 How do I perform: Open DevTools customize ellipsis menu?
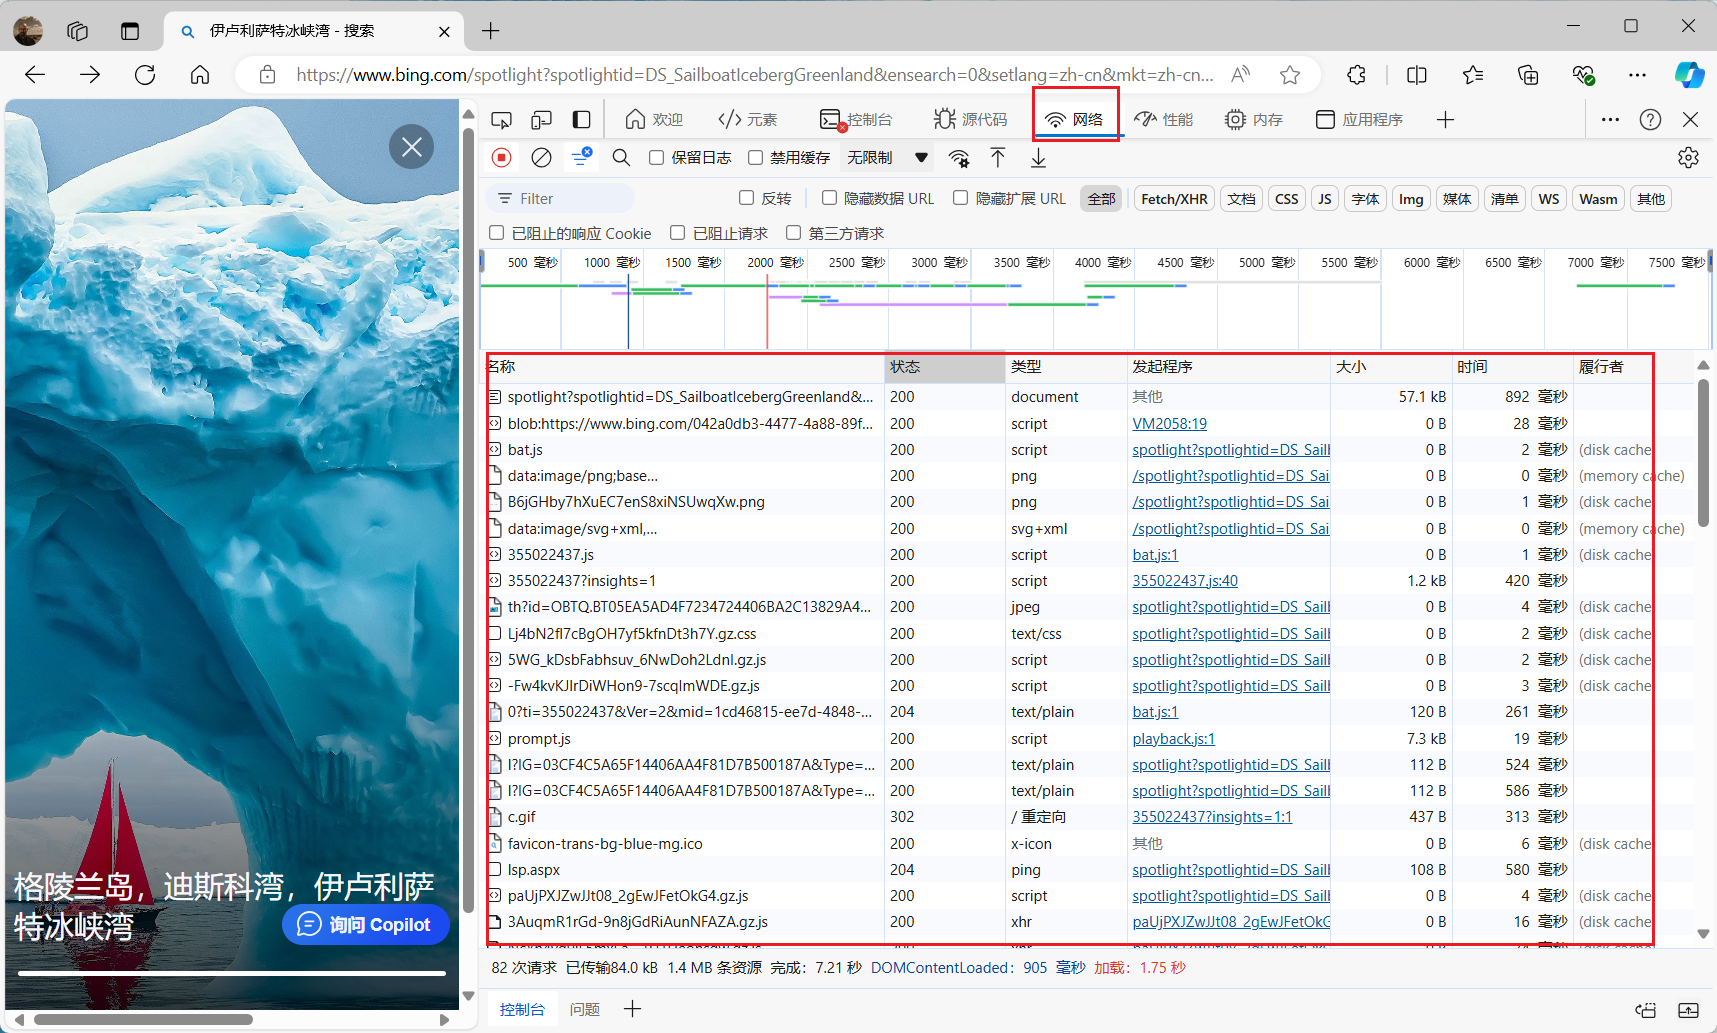click(1610, 120)
